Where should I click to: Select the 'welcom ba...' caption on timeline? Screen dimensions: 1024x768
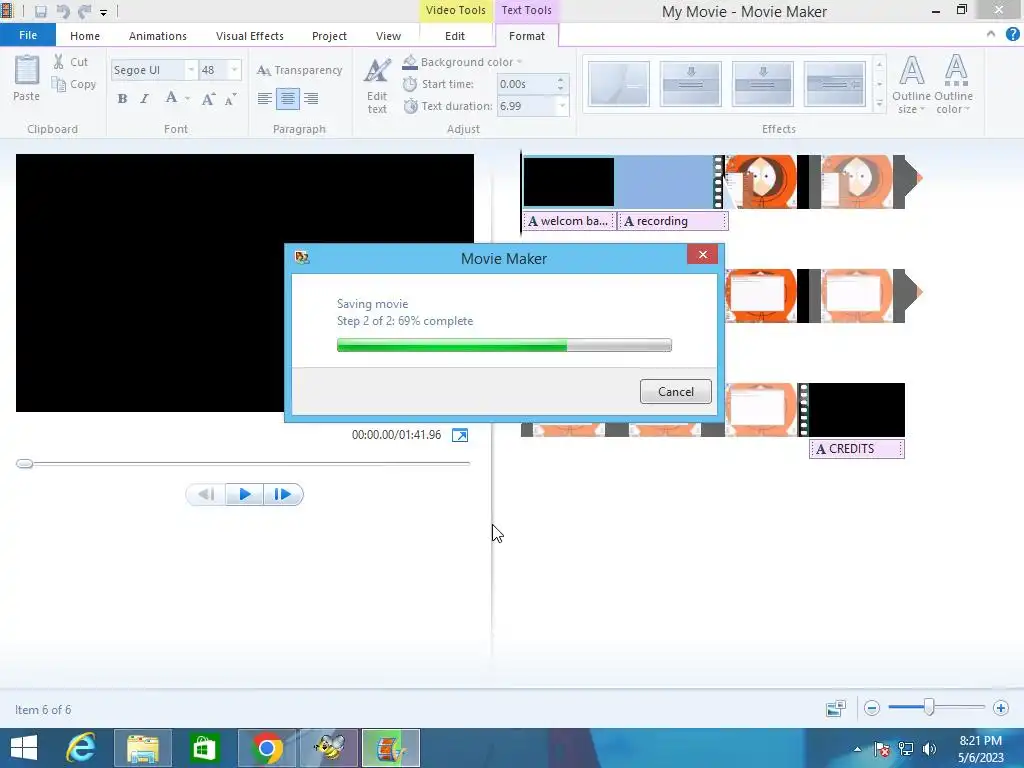[568, 221]
